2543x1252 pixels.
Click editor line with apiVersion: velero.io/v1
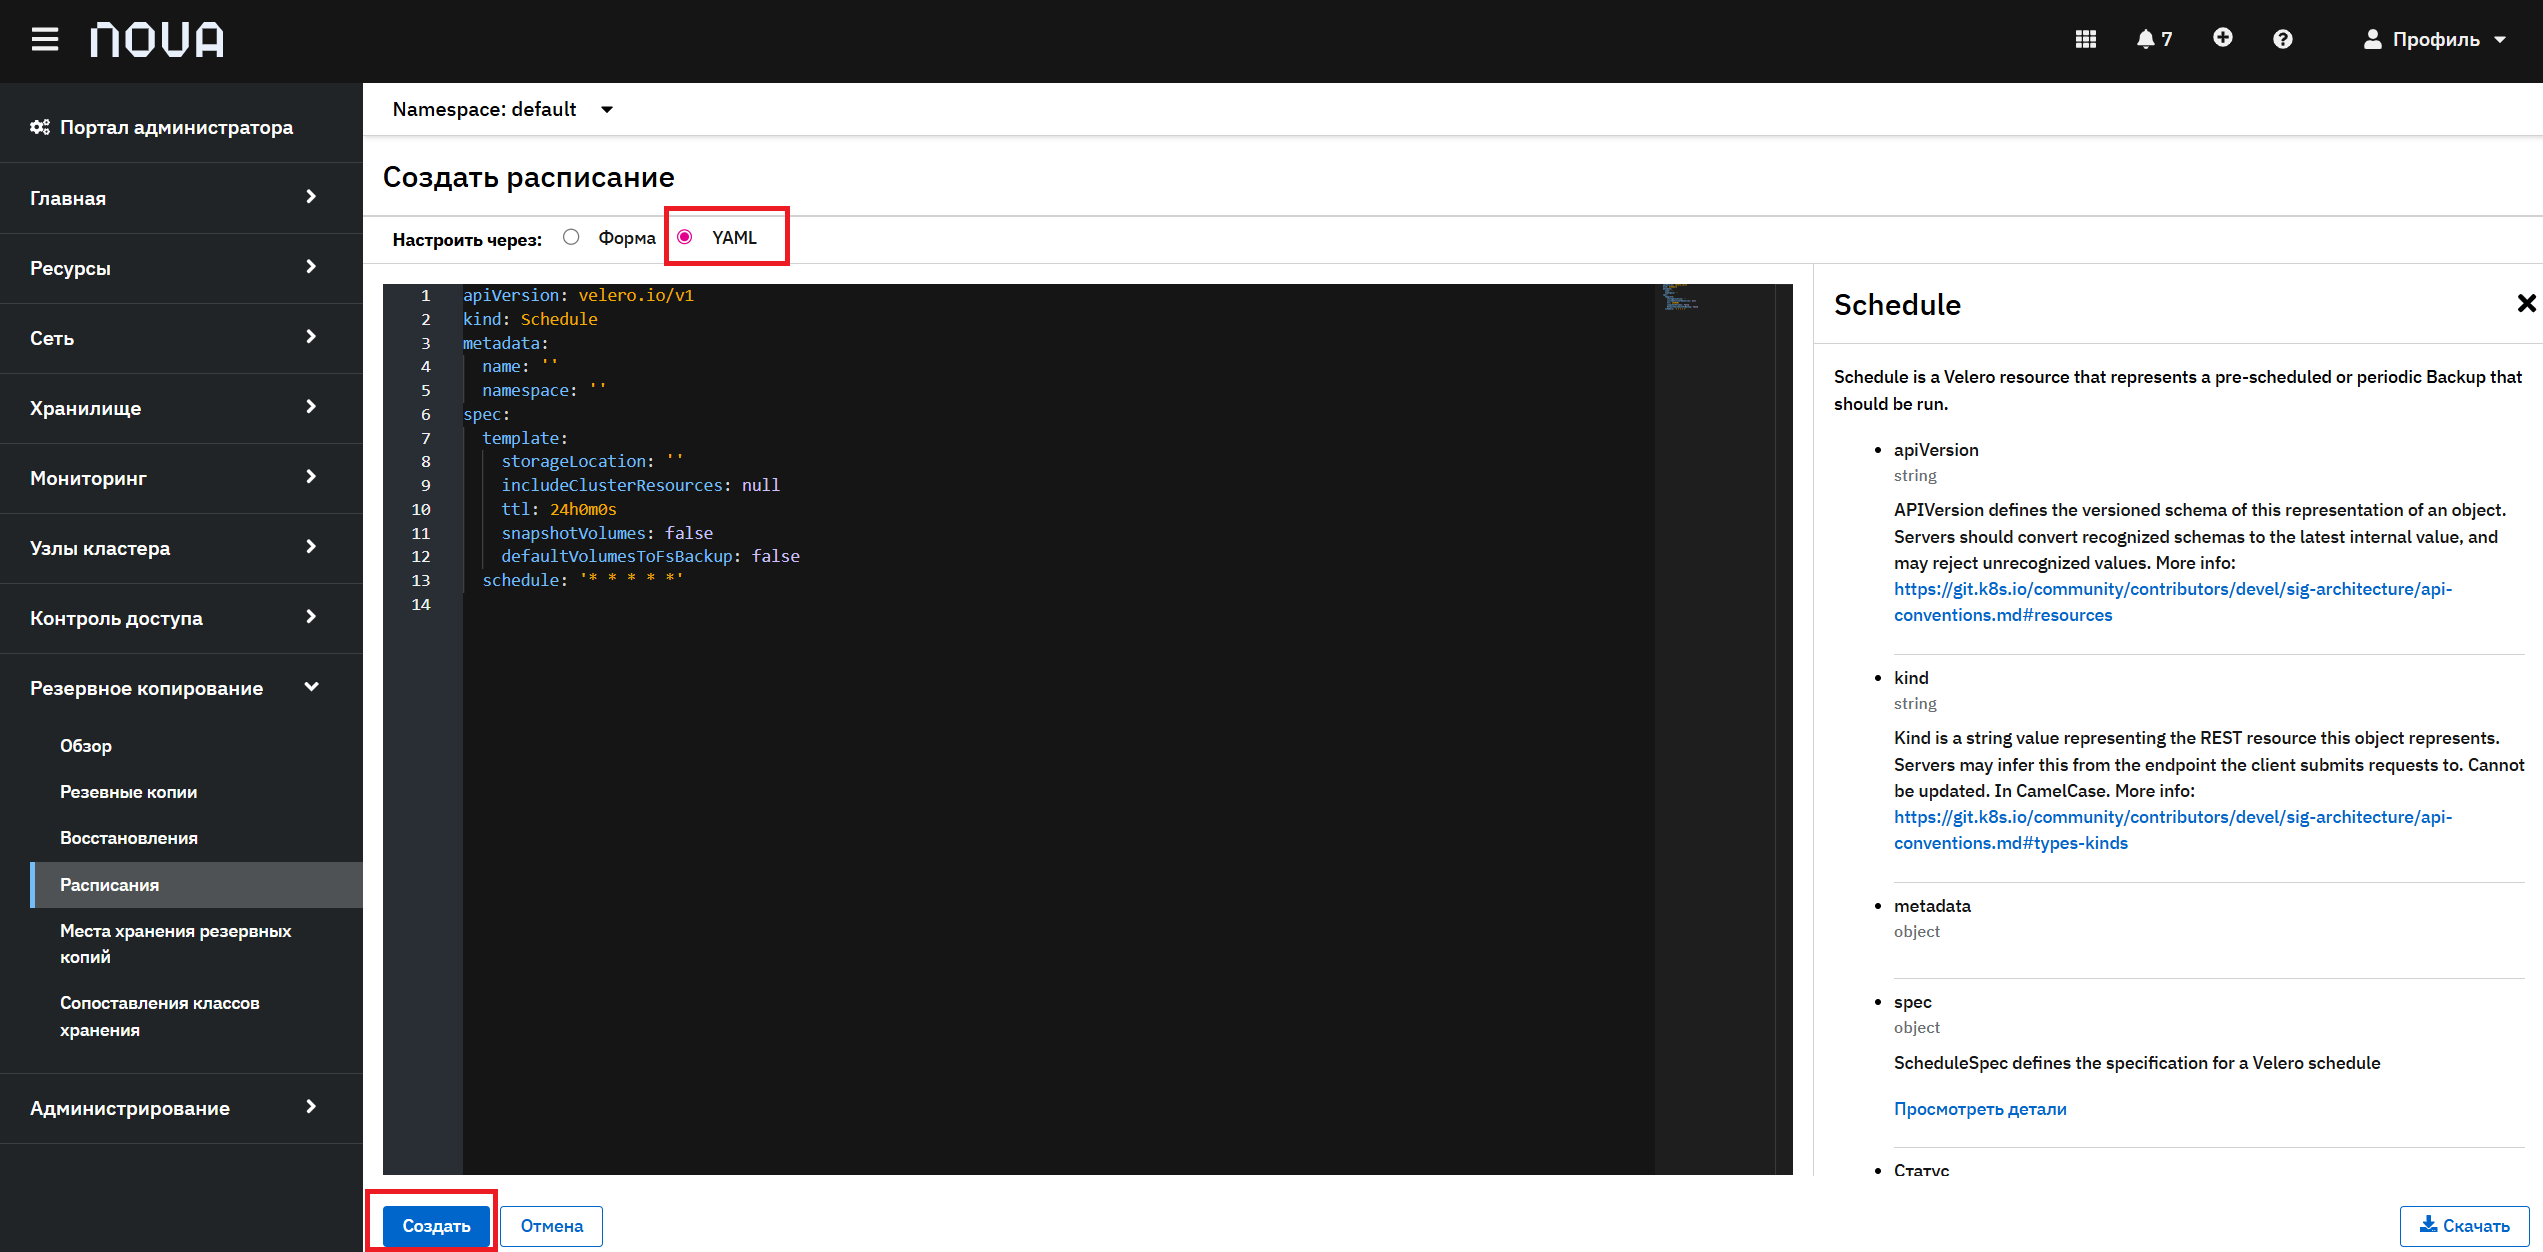pos(578,295)
